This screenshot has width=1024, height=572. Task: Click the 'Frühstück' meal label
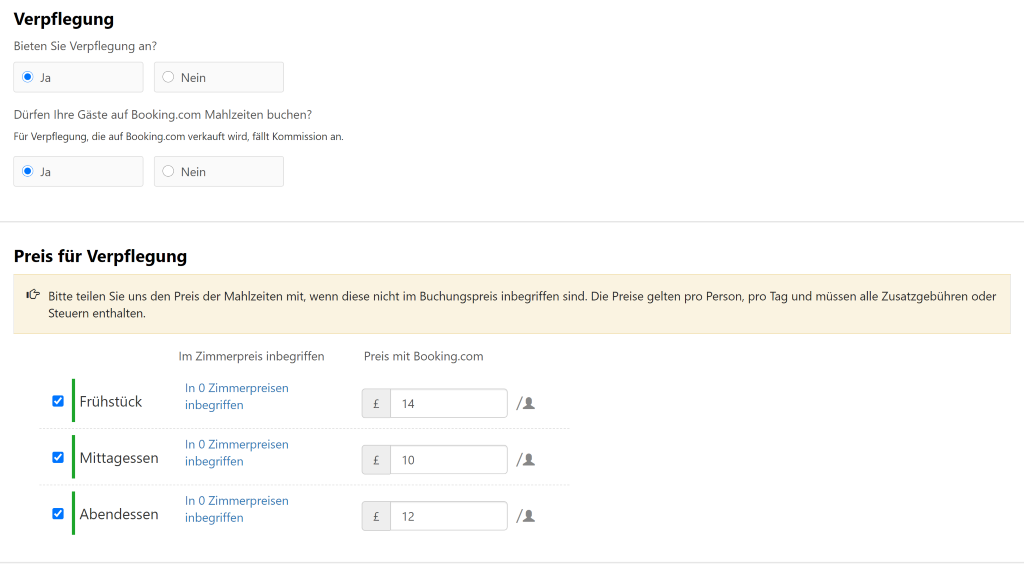pos(110,402)
